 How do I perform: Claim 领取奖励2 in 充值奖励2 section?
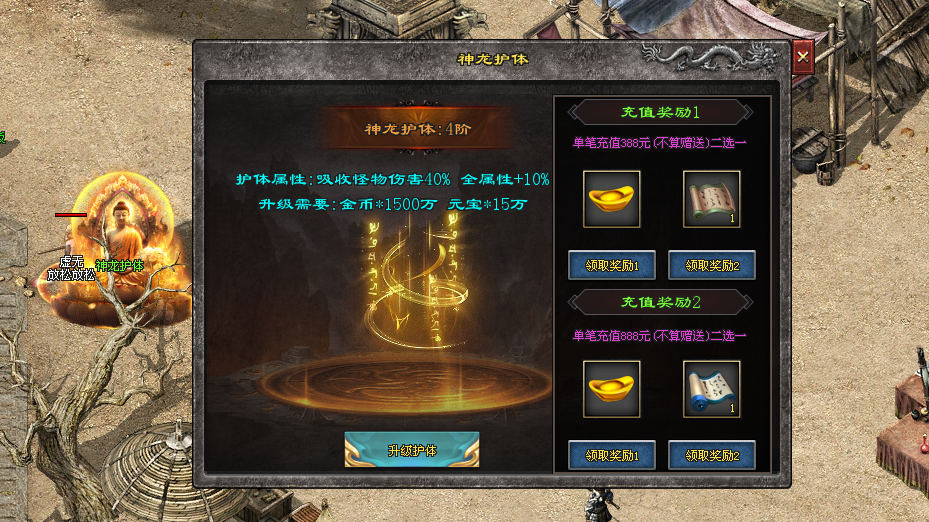[x=712, y=455]
